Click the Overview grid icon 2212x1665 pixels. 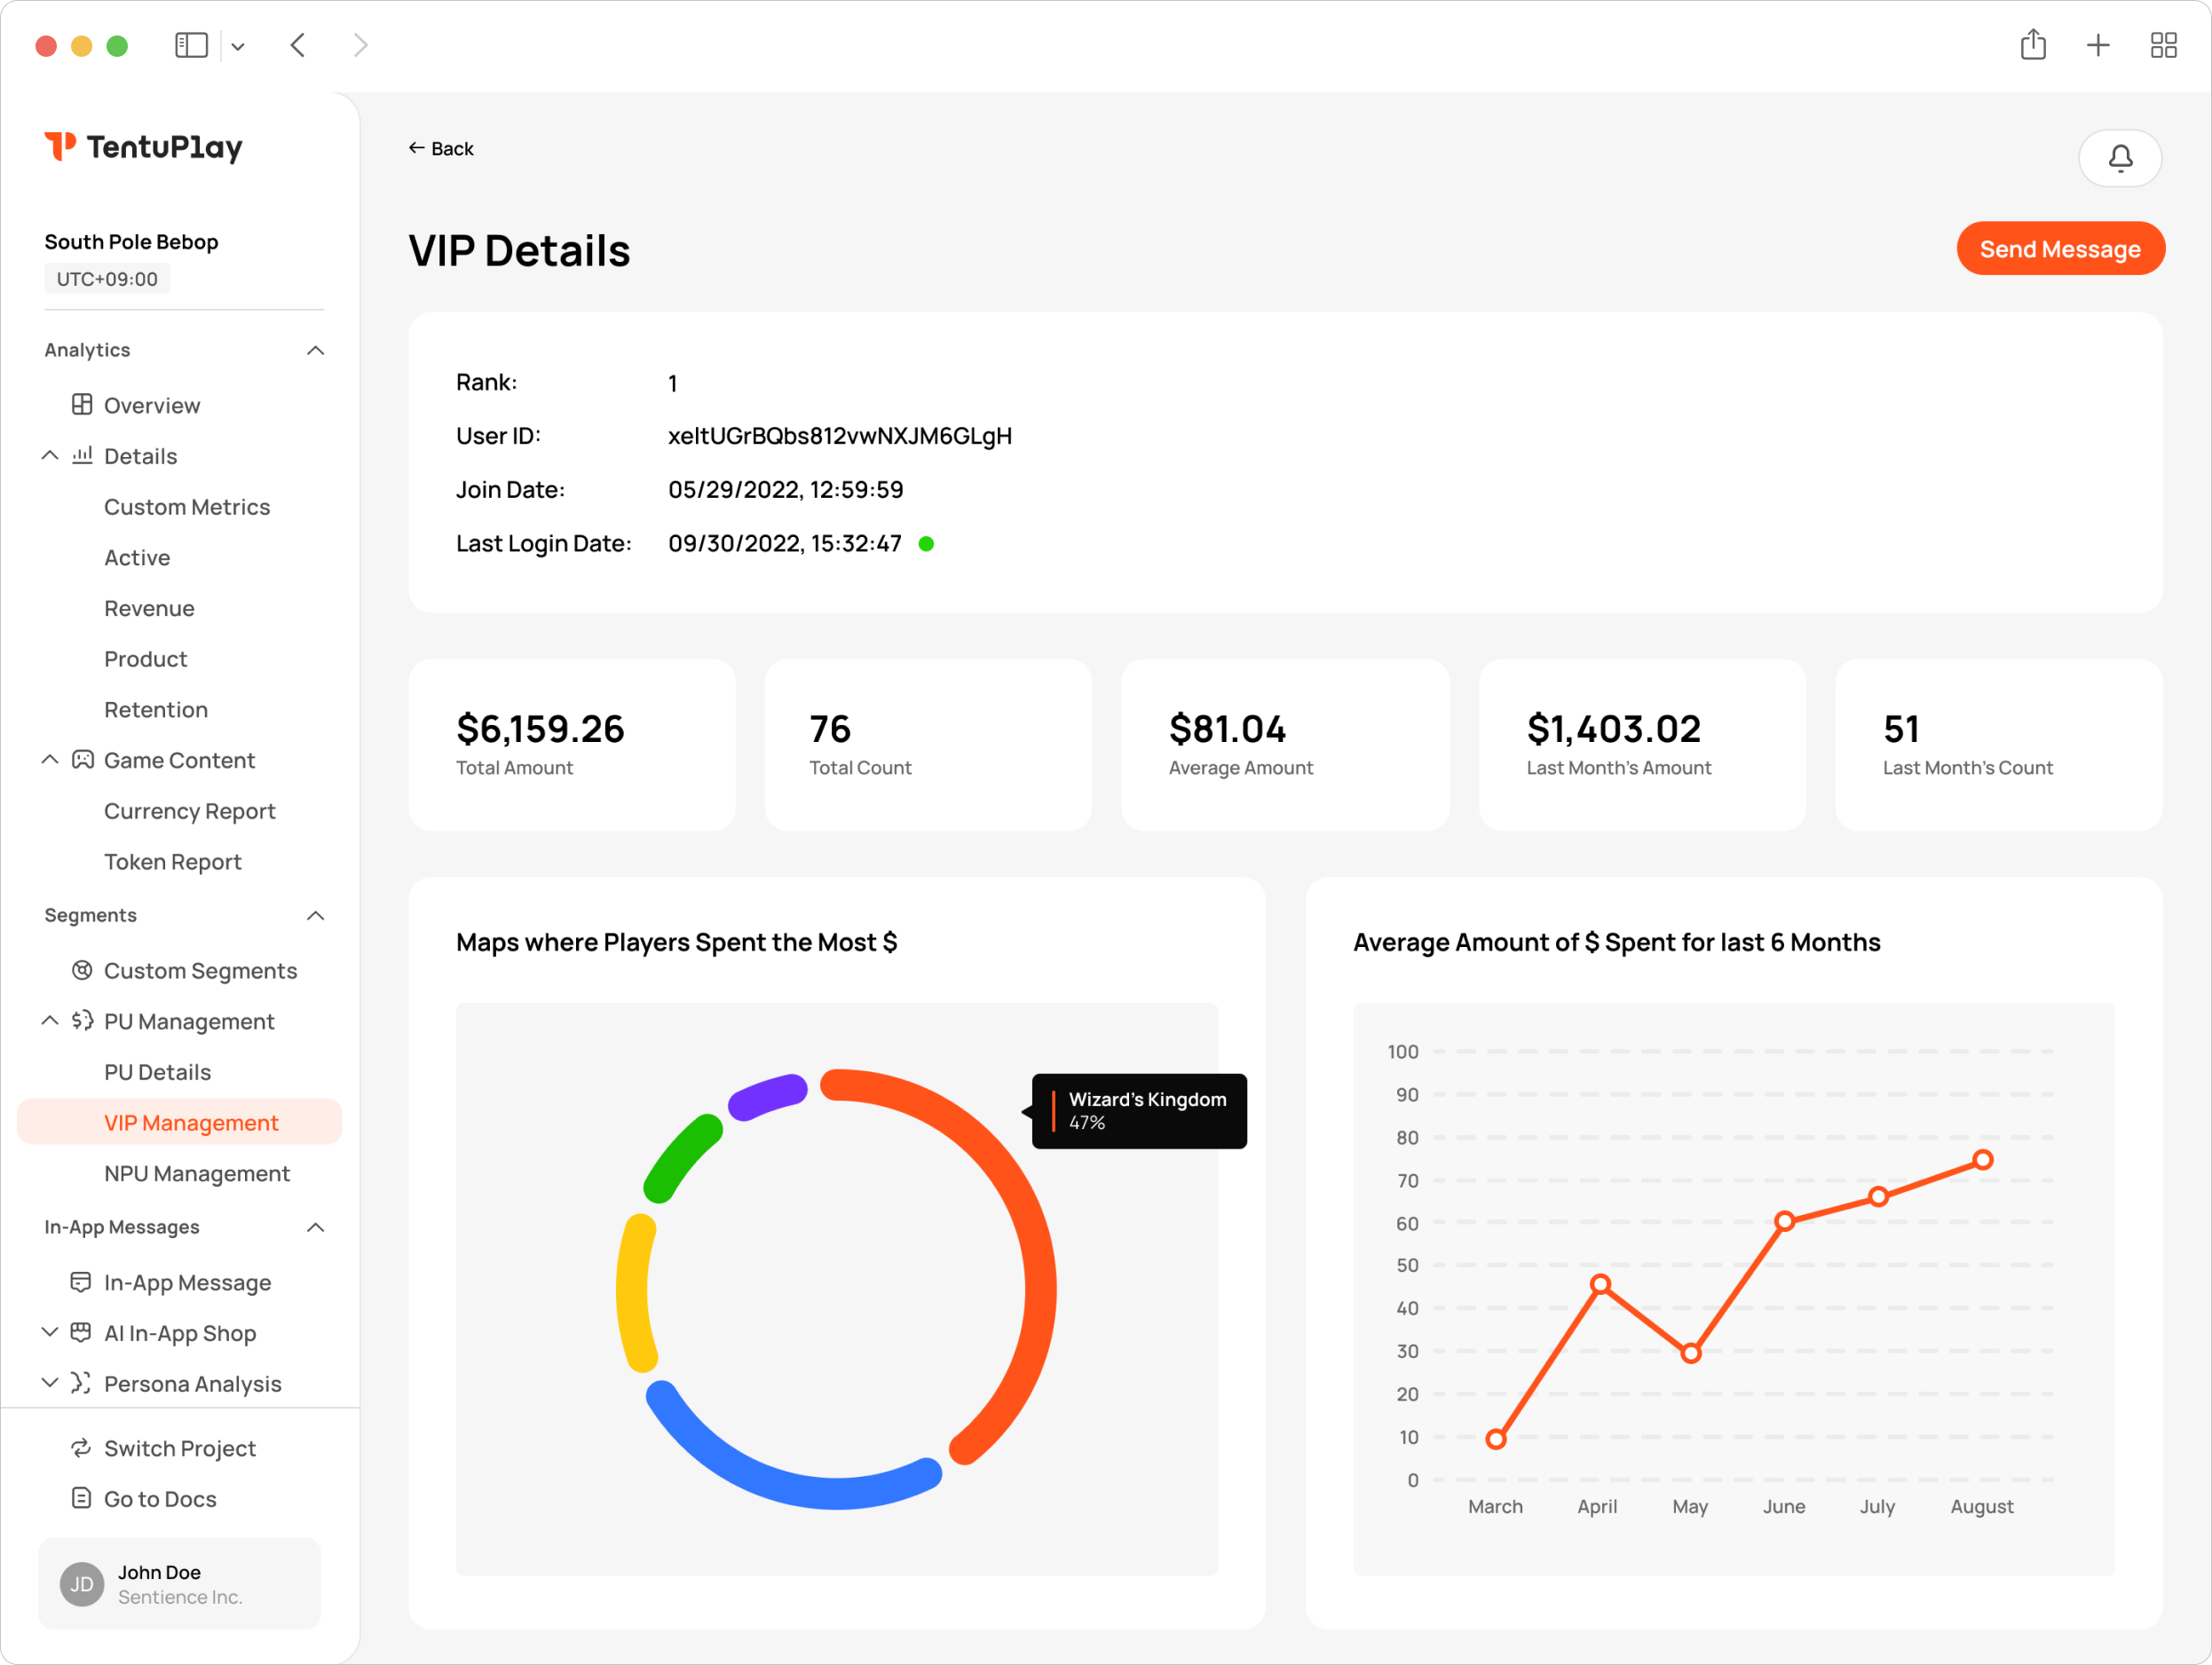pos(82,405)
